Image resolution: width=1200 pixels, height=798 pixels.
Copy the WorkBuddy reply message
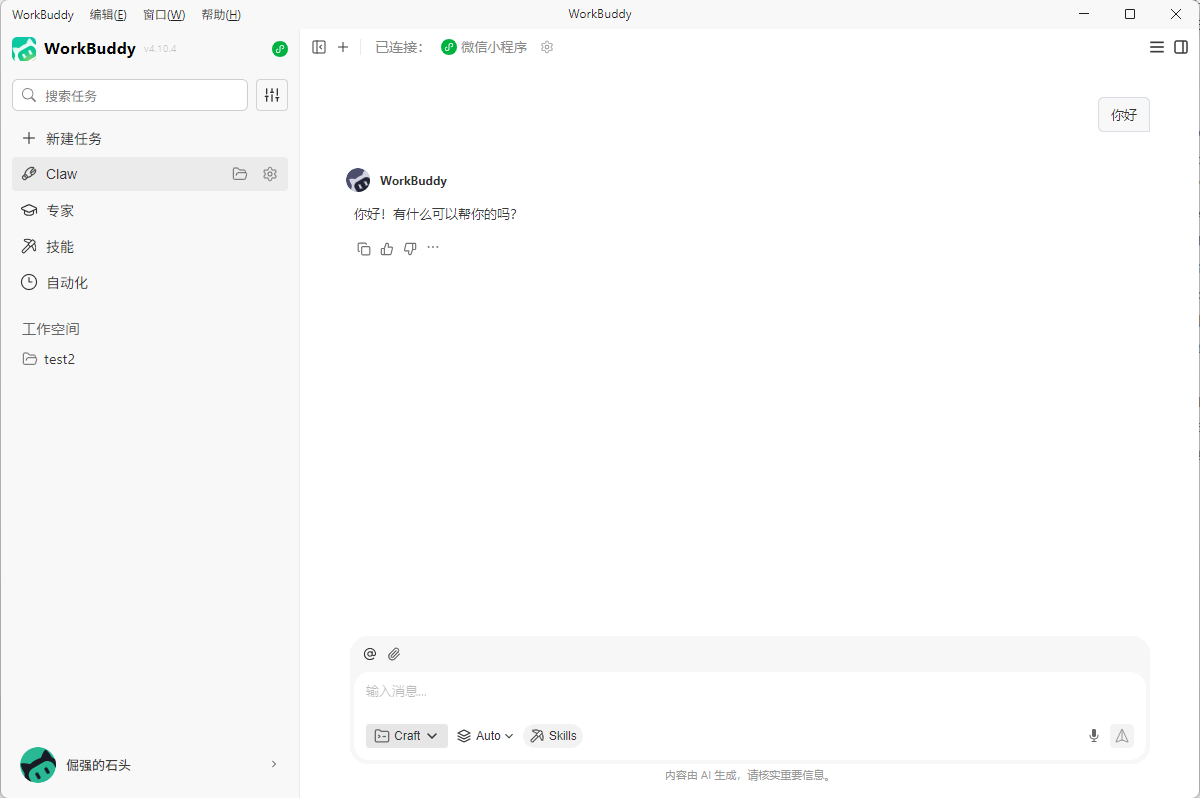pyautogui.click(x=364, y=249)
